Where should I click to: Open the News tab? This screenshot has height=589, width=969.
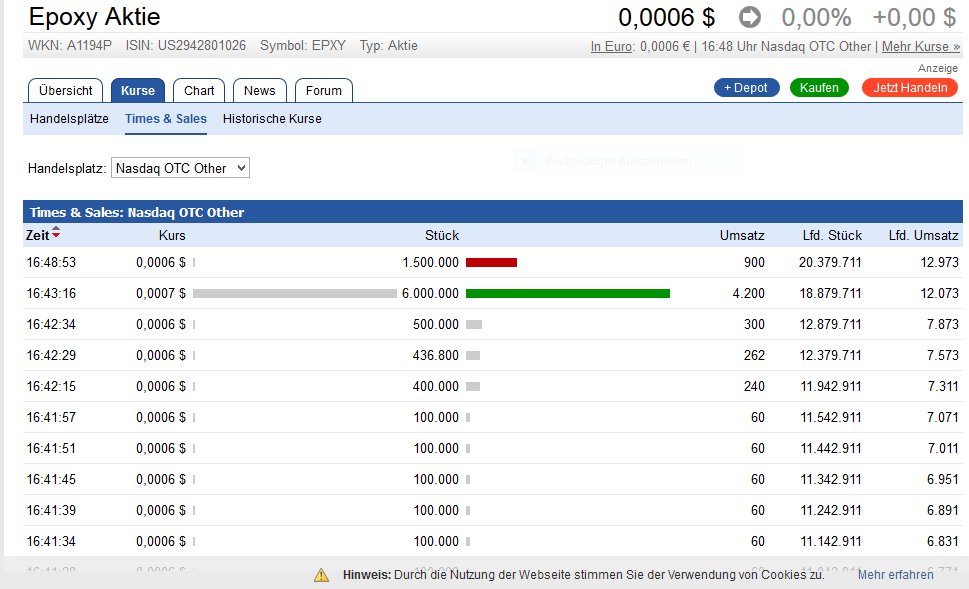pyautogui.click(x=260, y=90)
